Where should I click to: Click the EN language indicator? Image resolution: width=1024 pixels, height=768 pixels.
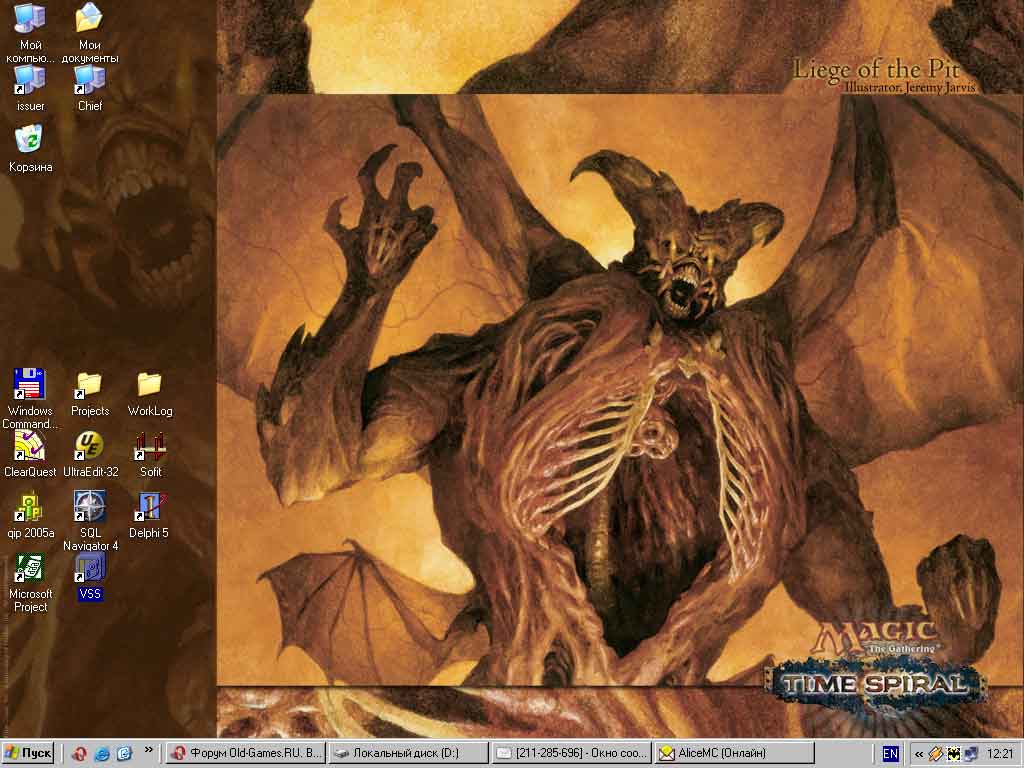(x=890, y=754)
